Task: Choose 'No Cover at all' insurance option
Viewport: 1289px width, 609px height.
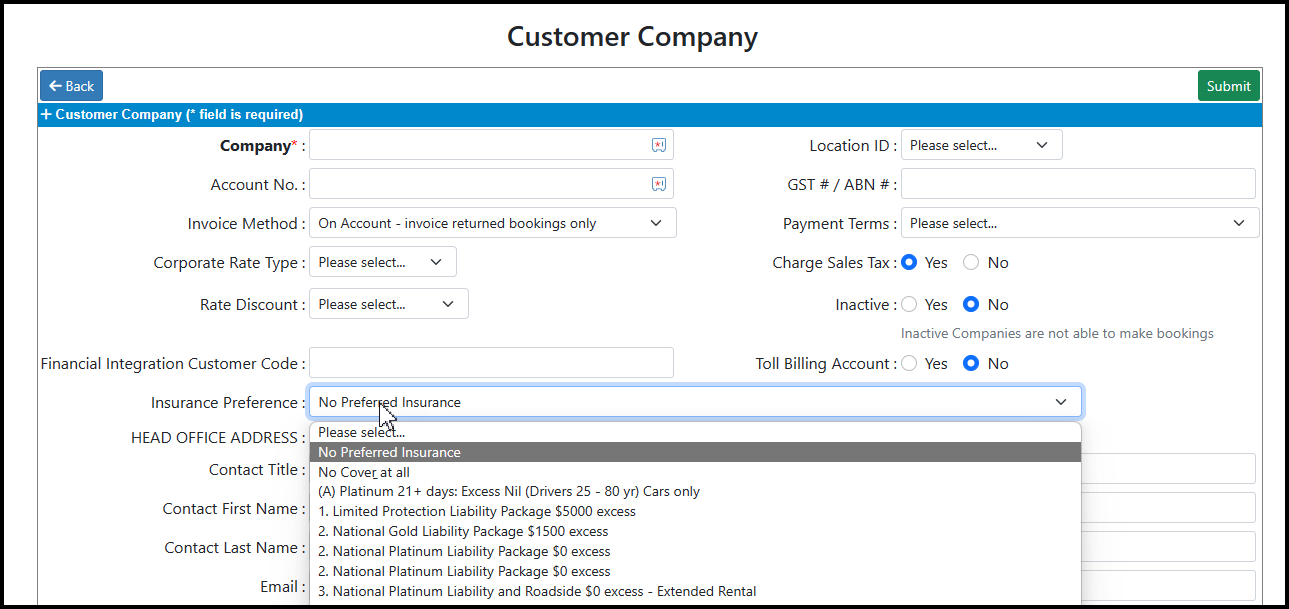Action: pyautogui.click(x=364, y=472)
